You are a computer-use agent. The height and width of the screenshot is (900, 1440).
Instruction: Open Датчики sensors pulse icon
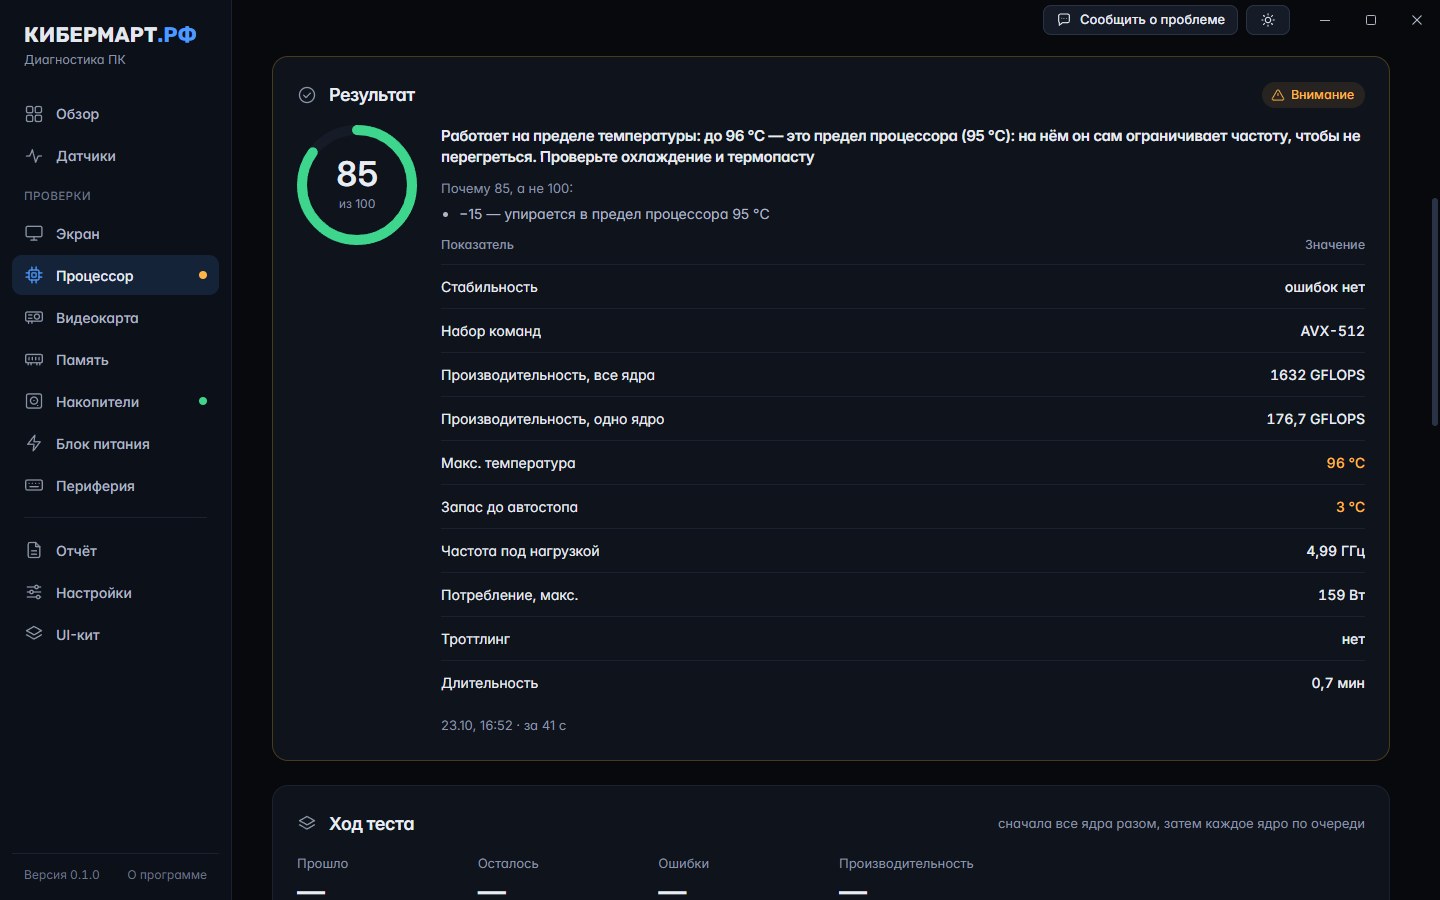(x=34, y=156)
